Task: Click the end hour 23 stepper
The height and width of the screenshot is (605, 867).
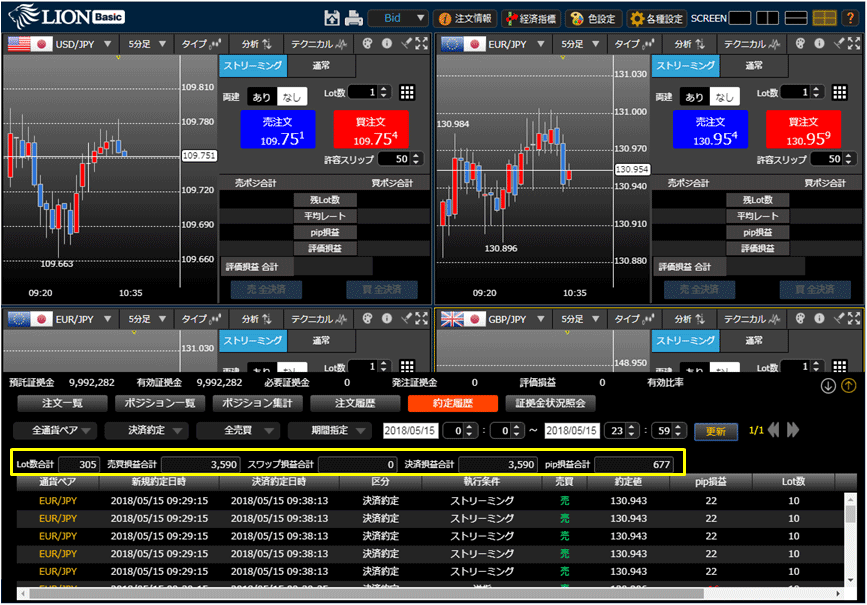Action: 631,431
